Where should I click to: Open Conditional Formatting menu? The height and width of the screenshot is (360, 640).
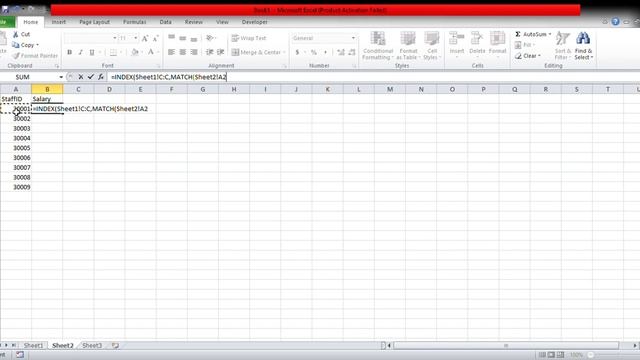pos(378,46)
